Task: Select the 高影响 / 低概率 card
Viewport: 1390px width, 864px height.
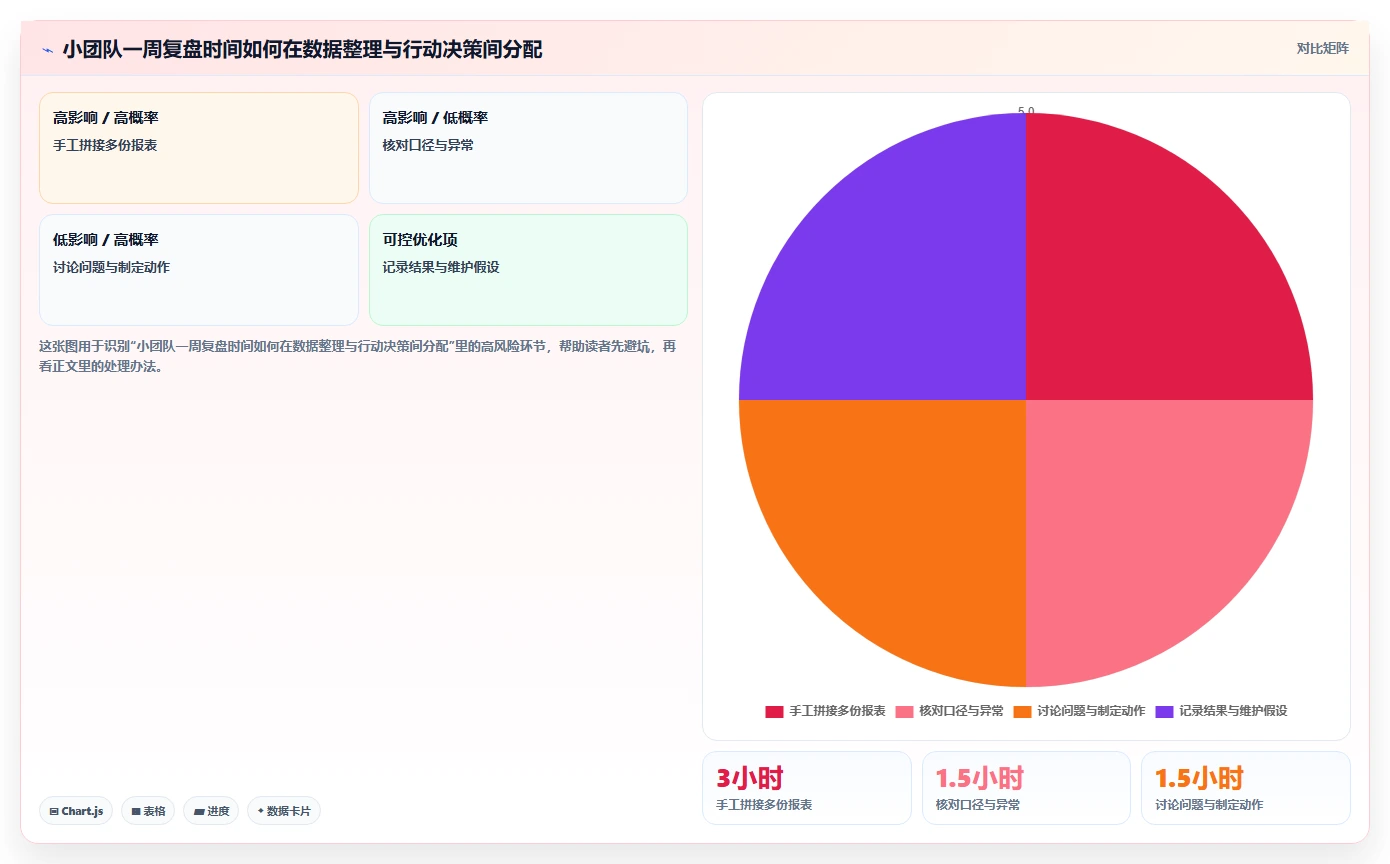Action: pos(528,148)
